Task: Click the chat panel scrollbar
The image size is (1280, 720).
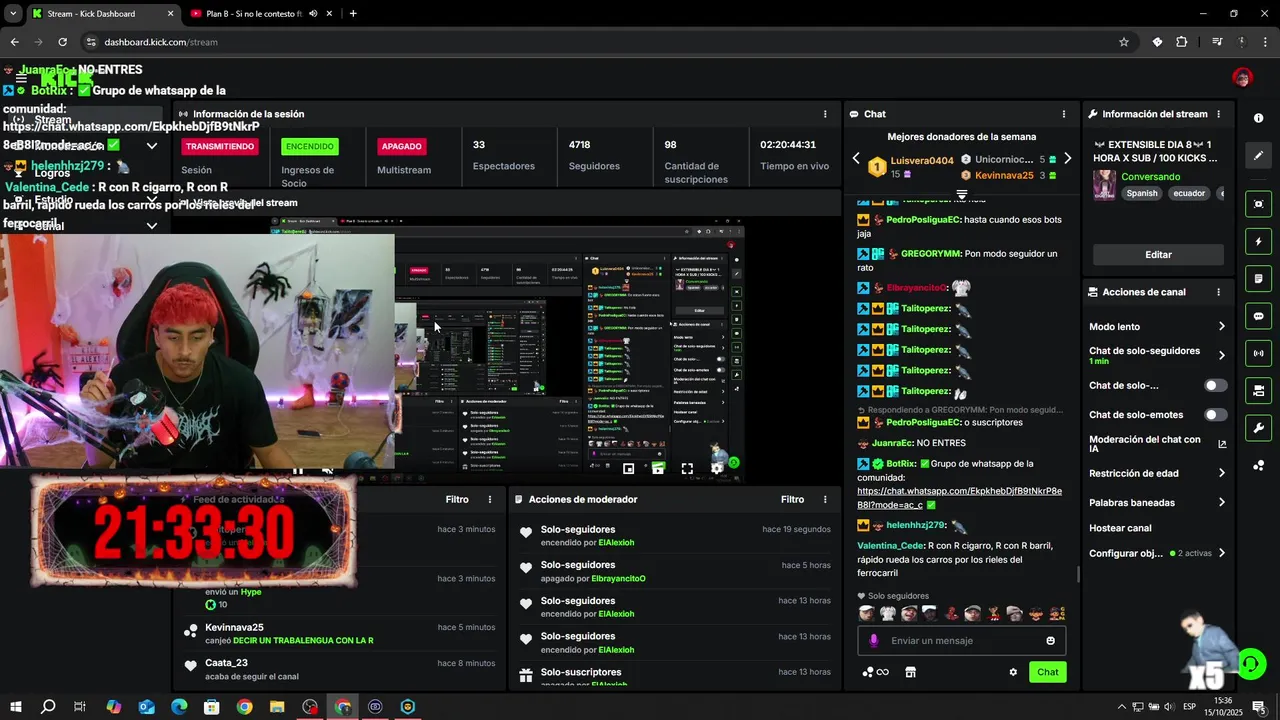Action: (1077, 574)
